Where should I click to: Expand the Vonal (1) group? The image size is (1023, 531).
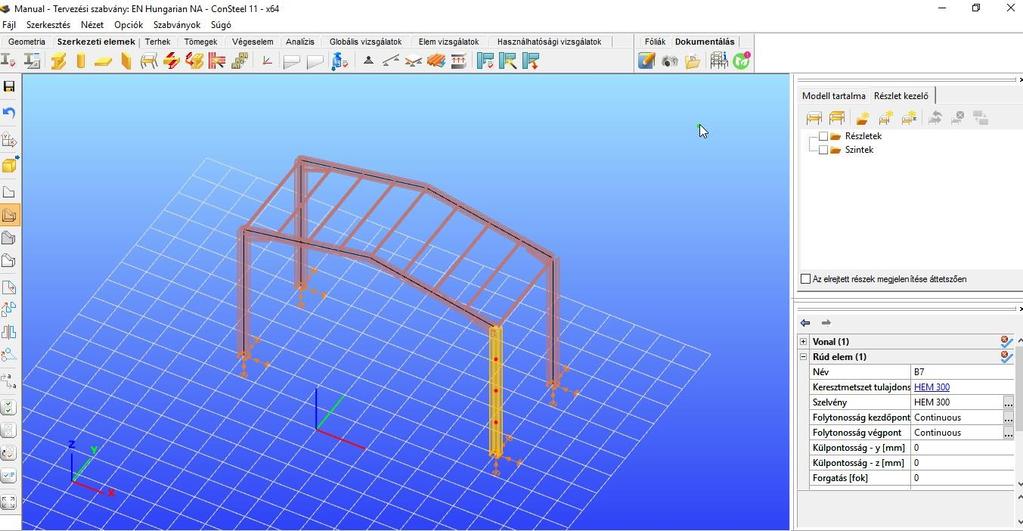pyautogui.click(x=803, y=342)
